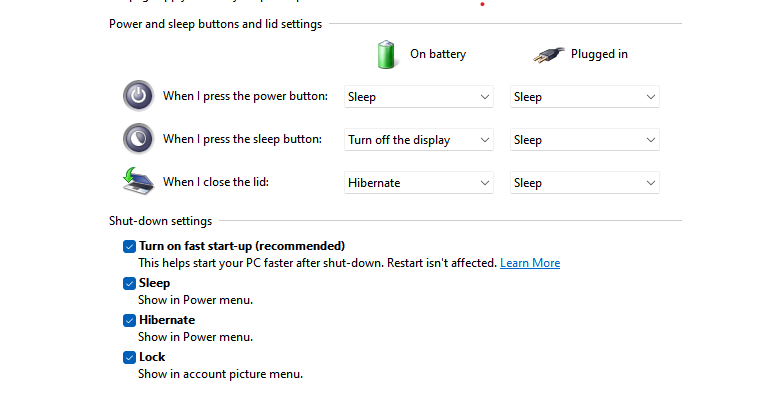Open close lid plugged-in dropdown
The image size is (775, 407).
click(584, 183)
